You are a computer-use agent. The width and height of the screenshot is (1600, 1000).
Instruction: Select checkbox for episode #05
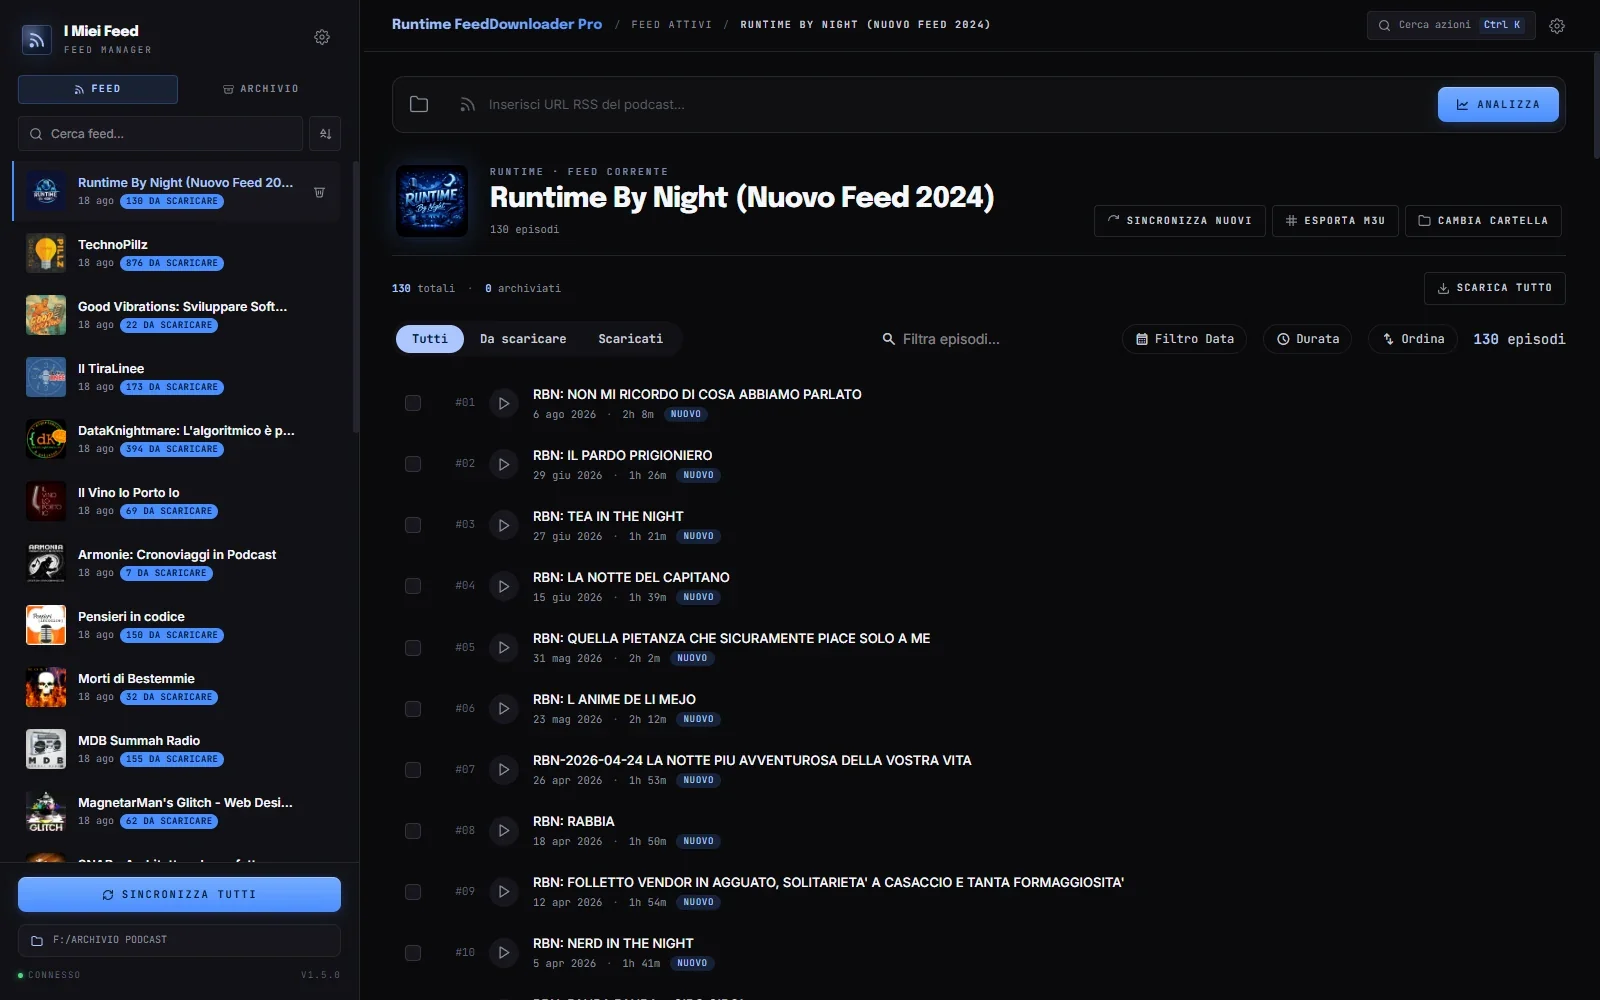point(413,647)
